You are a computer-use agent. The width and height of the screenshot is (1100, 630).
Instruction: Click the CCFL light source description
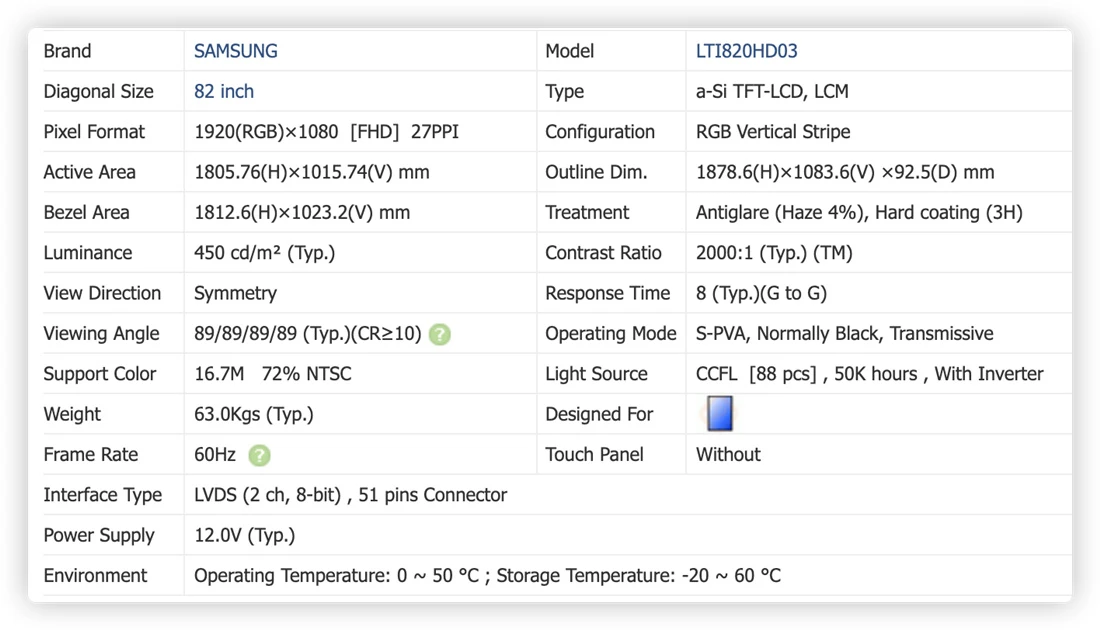(869, 374)
